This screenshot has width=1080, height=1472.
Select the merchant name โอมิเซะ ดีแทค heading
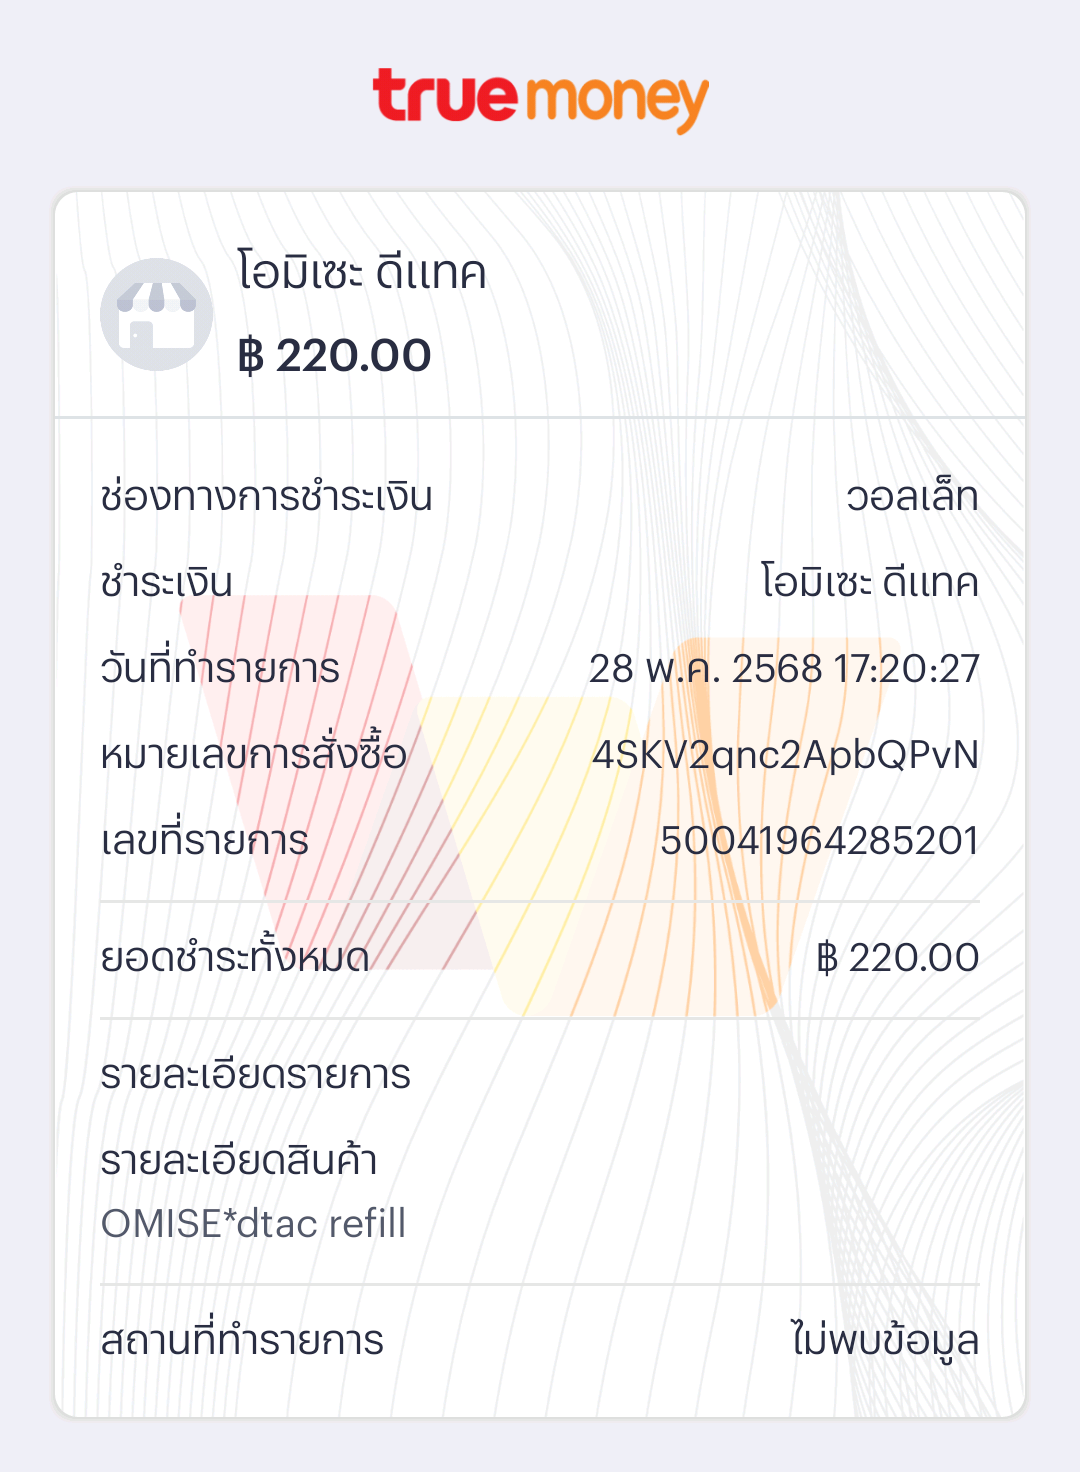(x=362, y=273)
